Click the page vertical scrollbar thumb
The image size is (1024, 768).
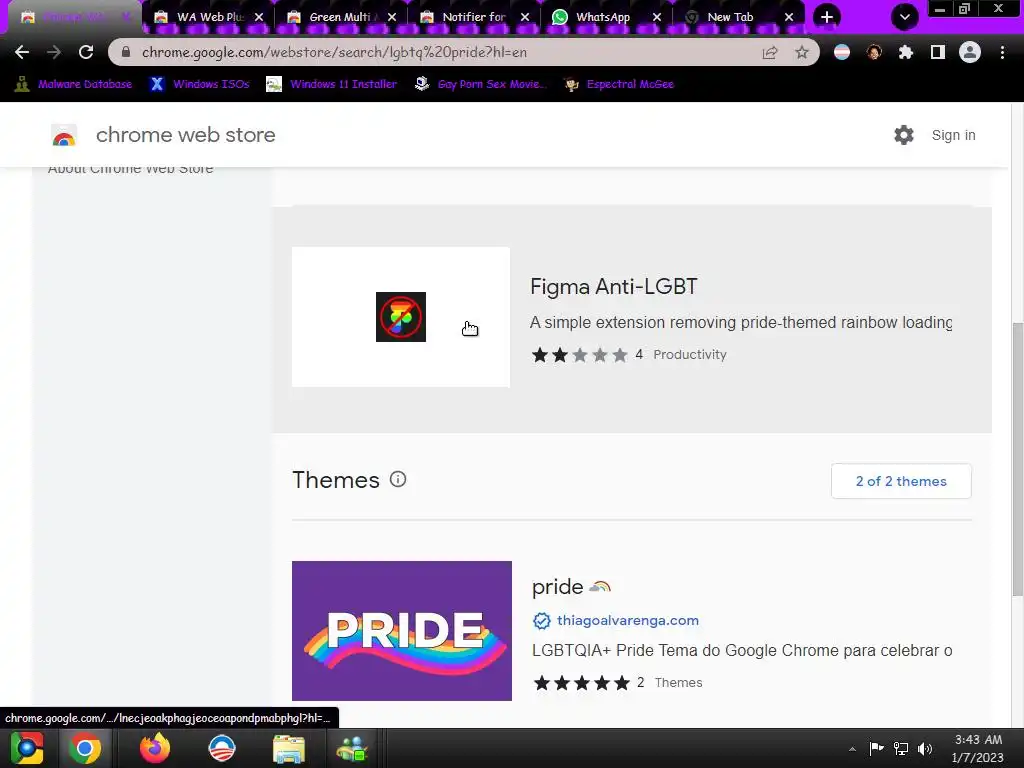(1017, 458)
